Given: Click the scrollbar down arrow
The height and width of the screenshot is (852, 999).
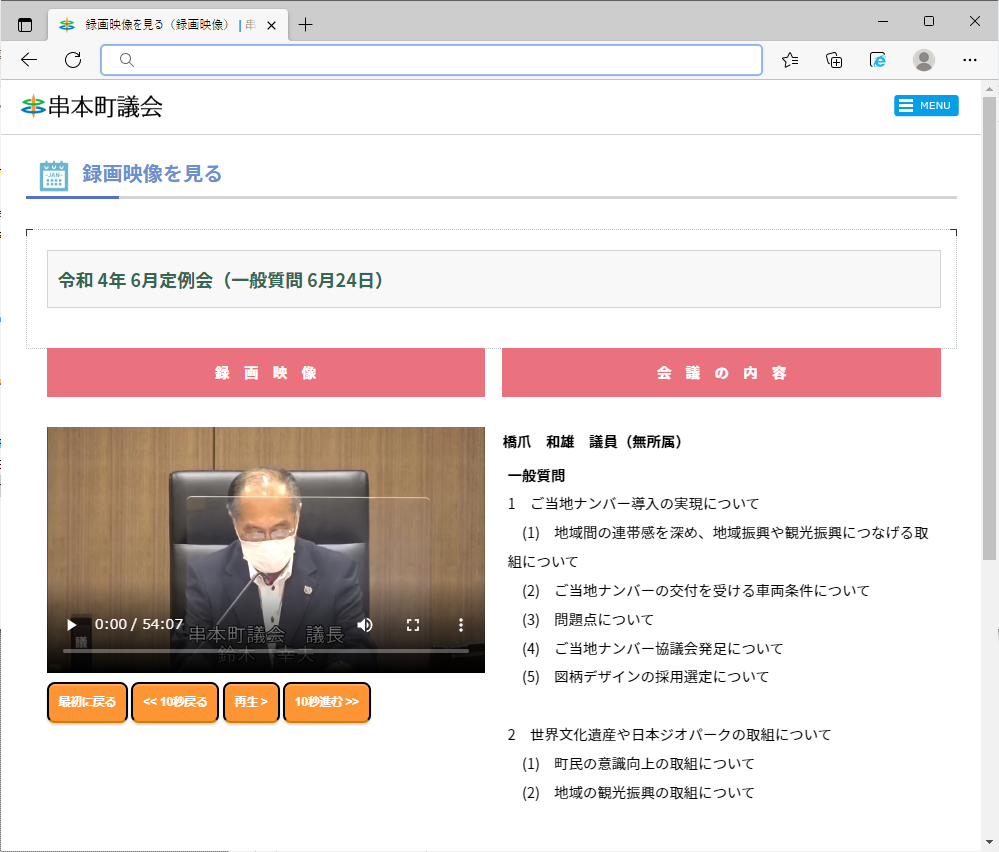Looking at the screenshot, I should [989, 842].
